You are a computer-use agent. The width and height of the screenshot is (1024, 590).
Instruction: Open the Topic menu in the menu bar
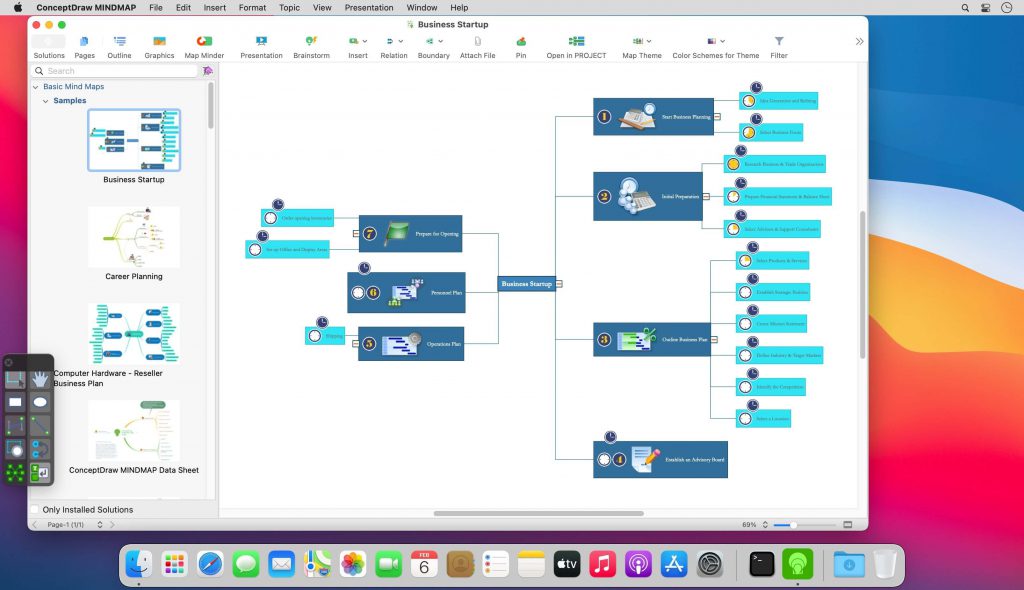pos(288,7)
